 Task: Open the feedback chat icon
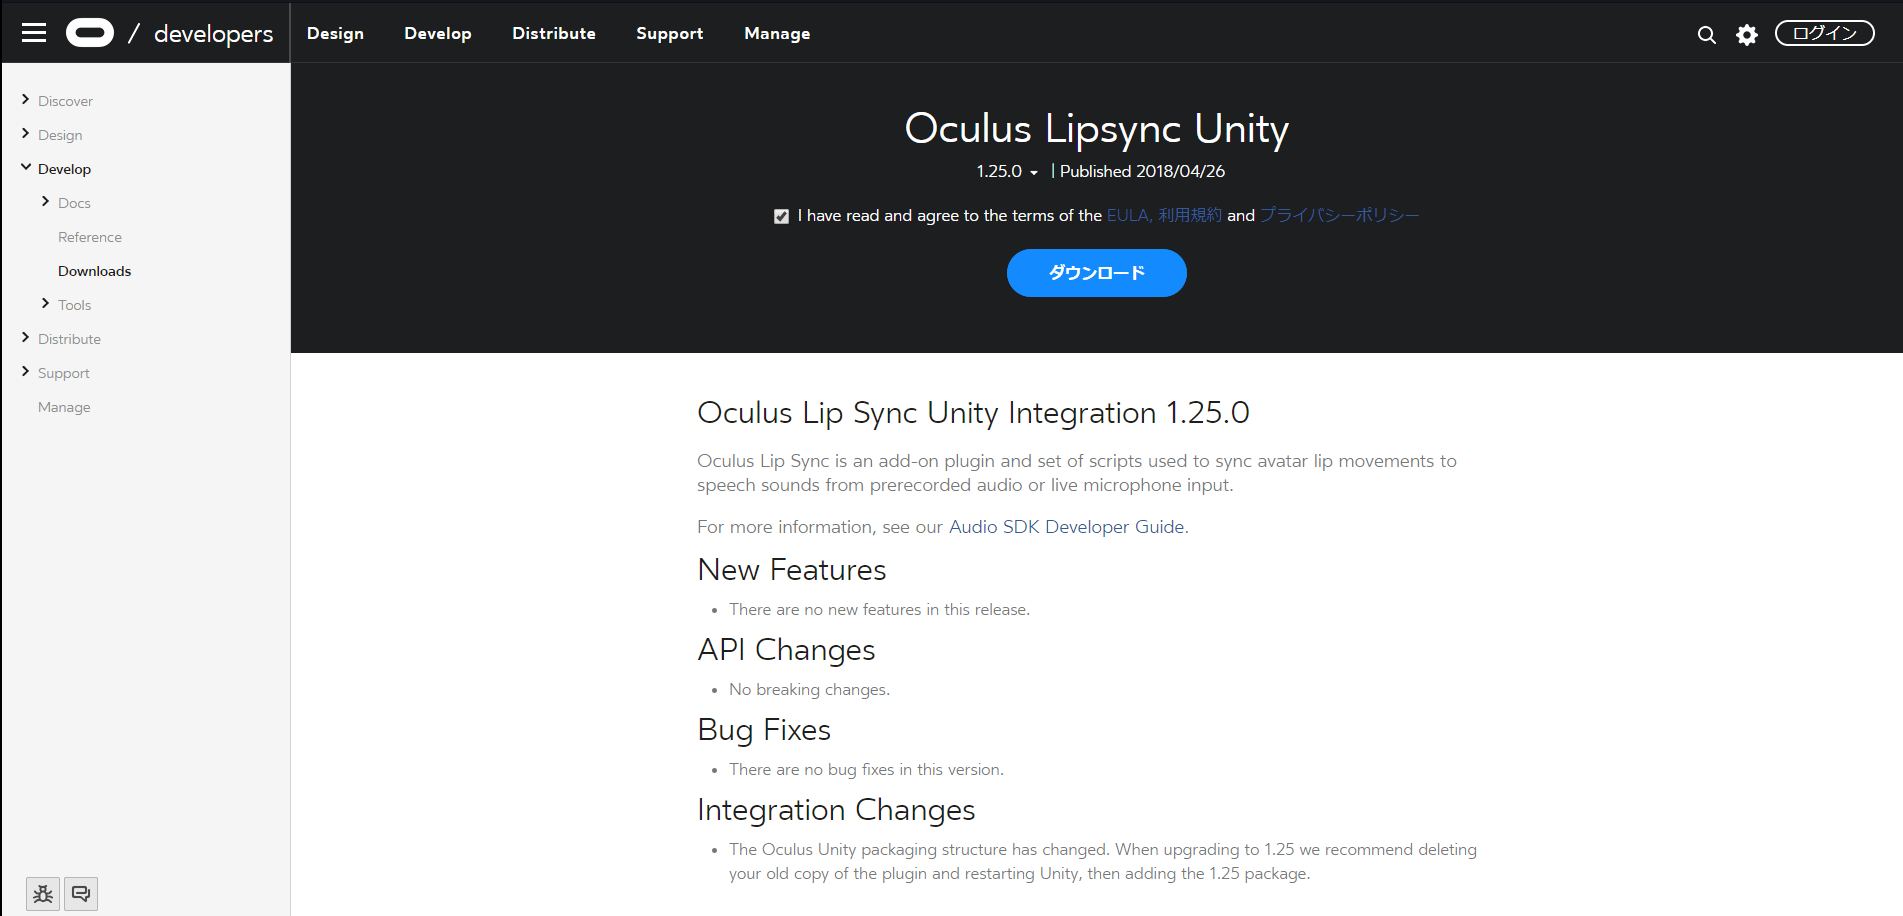[80, 893]
